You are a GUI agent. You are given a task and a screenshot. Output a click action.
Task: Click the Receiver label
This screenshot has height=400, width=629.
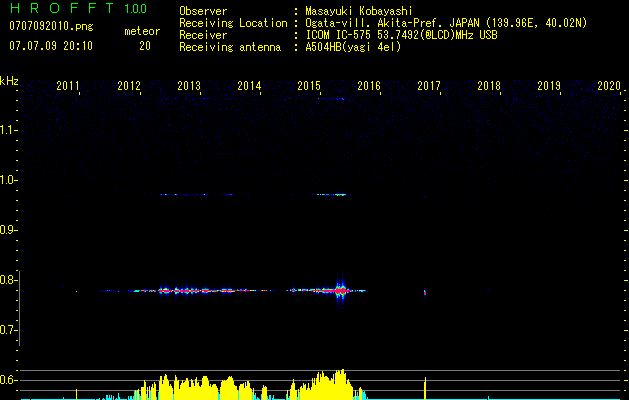click(203, 35)
